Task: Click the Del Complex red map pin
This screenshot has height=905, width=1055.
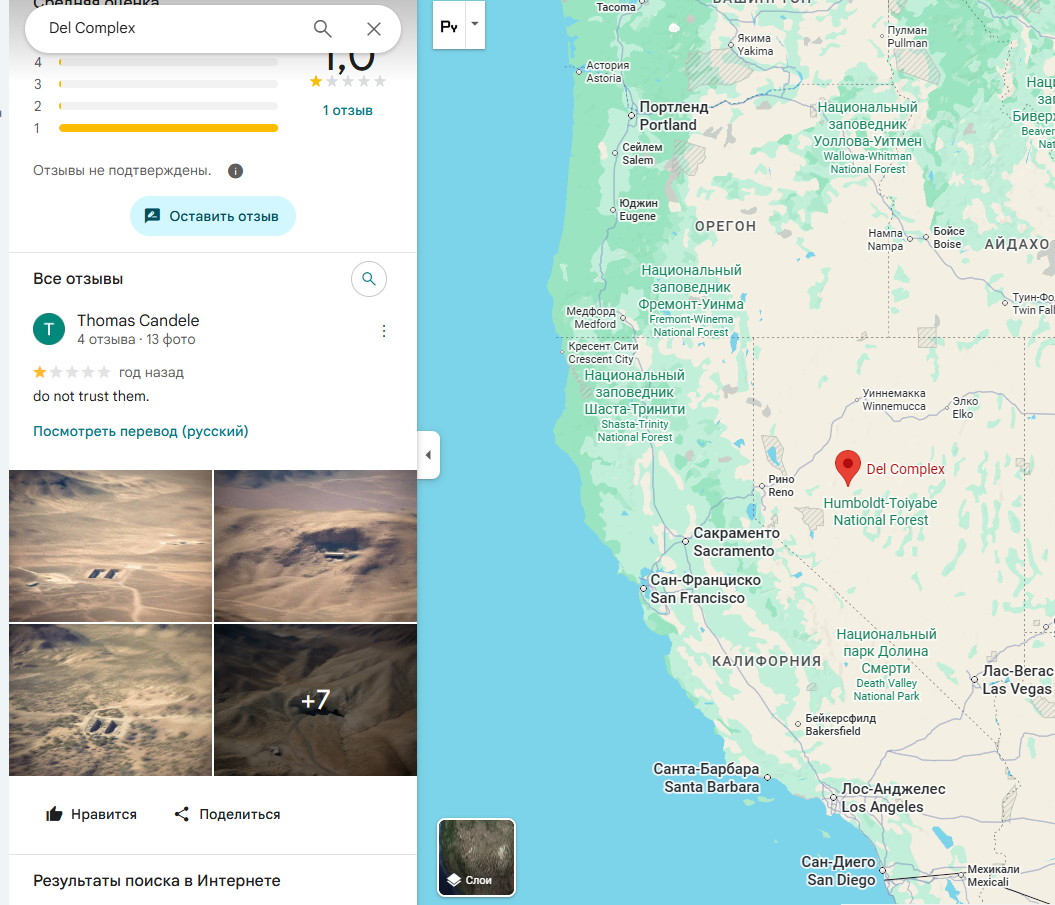Action: tap(848, 468)
